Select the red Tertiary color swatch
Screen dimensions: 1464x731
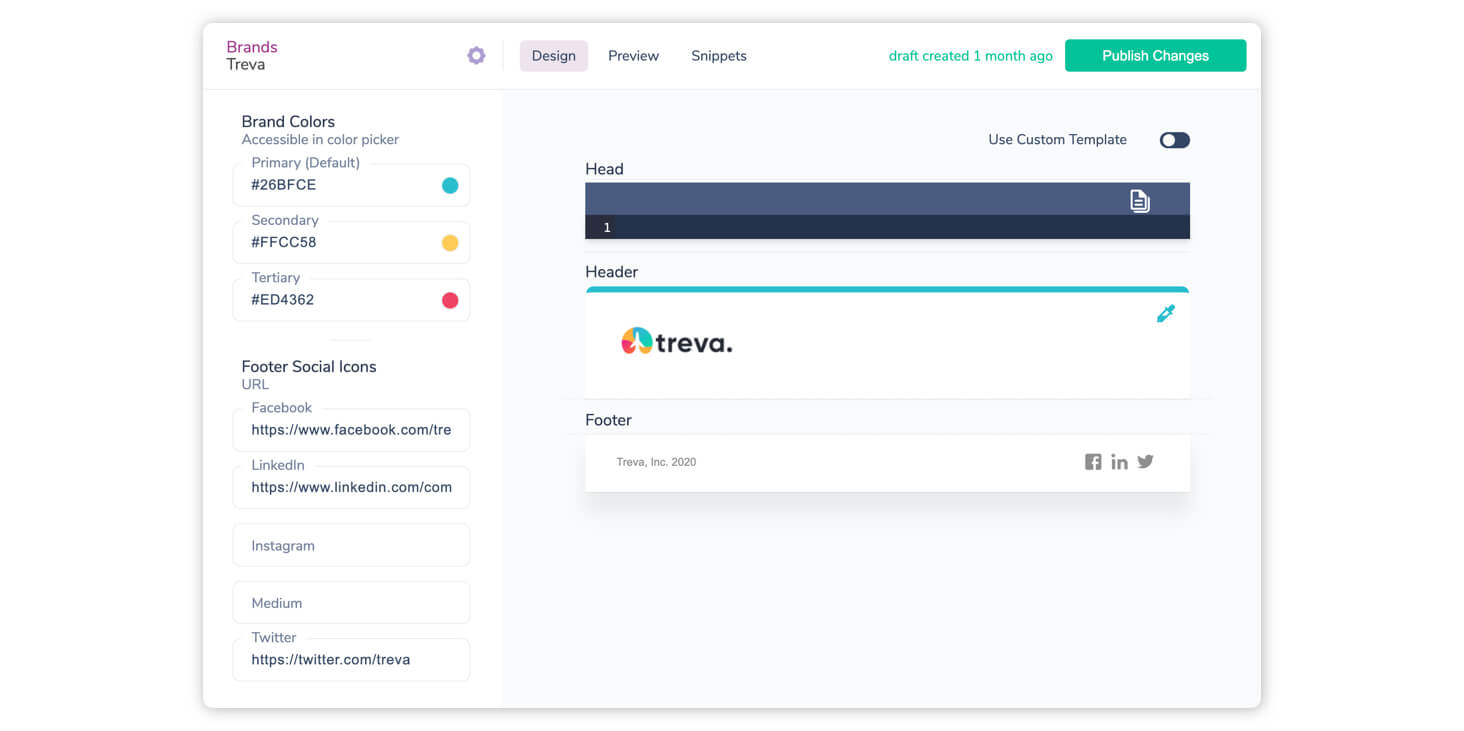click(450, 300)
